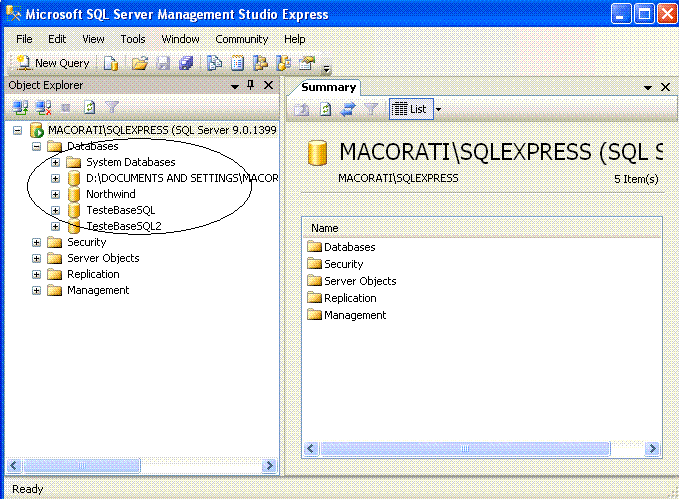Click the Save toolbar icon
Screen dimensions: 679x499
[163, 63]
